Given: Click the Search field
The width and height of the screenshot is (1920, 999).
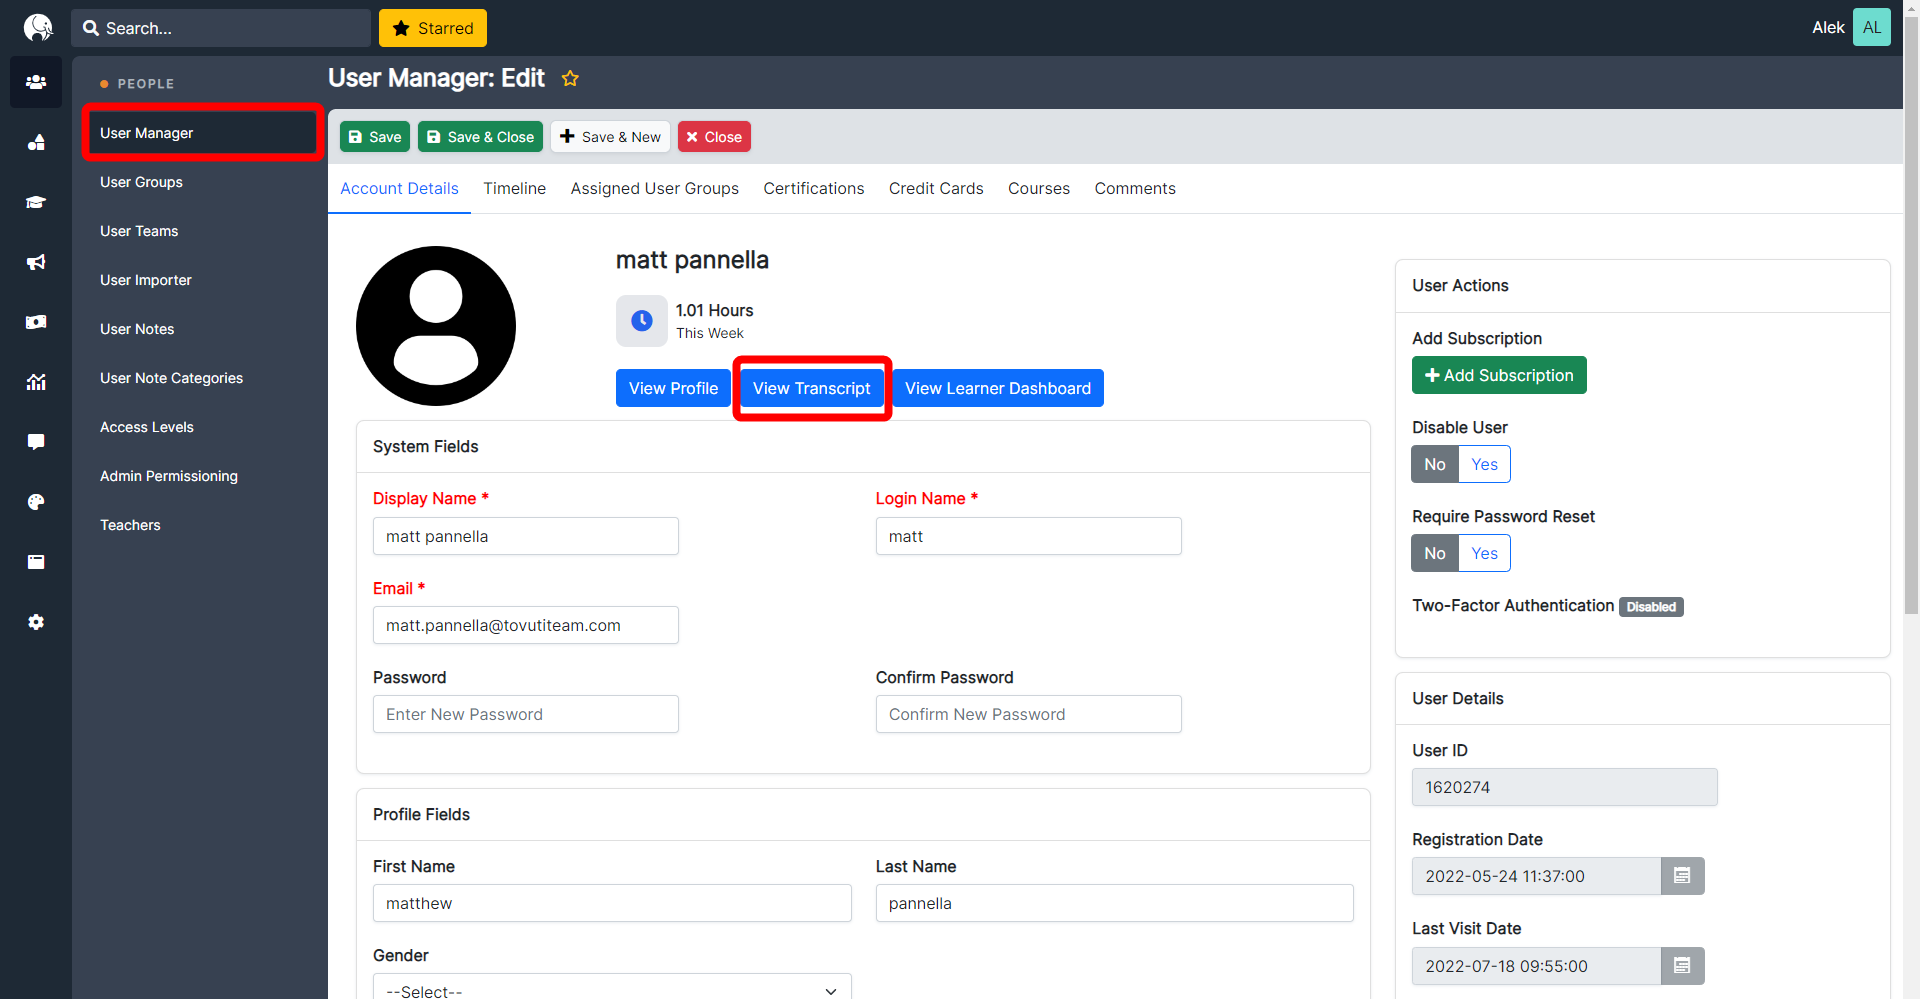Looking at the screenshot, I should [x=221, y=28].
